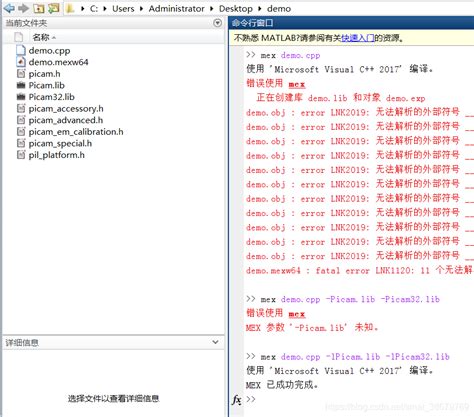Go forward with the right arrow icon

pyautogui.click(x=23, y=8)
